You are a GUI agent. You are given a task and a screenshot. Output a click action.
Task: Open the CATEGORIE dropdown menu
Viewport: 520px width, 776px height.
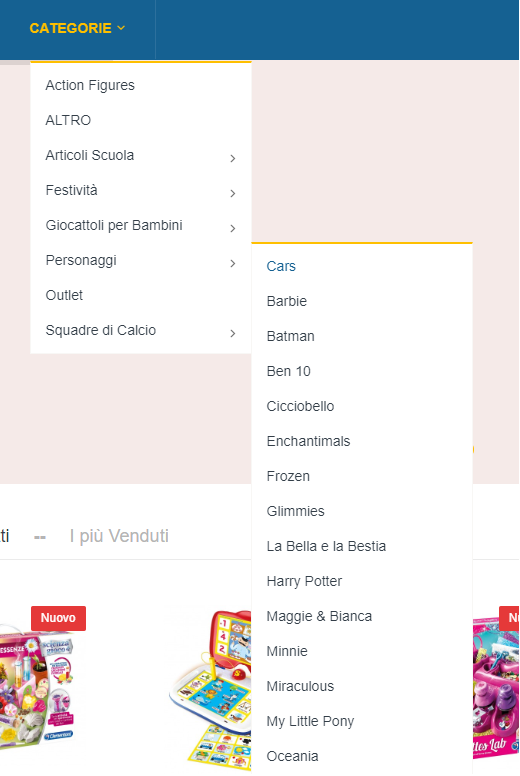coord(77,29)
